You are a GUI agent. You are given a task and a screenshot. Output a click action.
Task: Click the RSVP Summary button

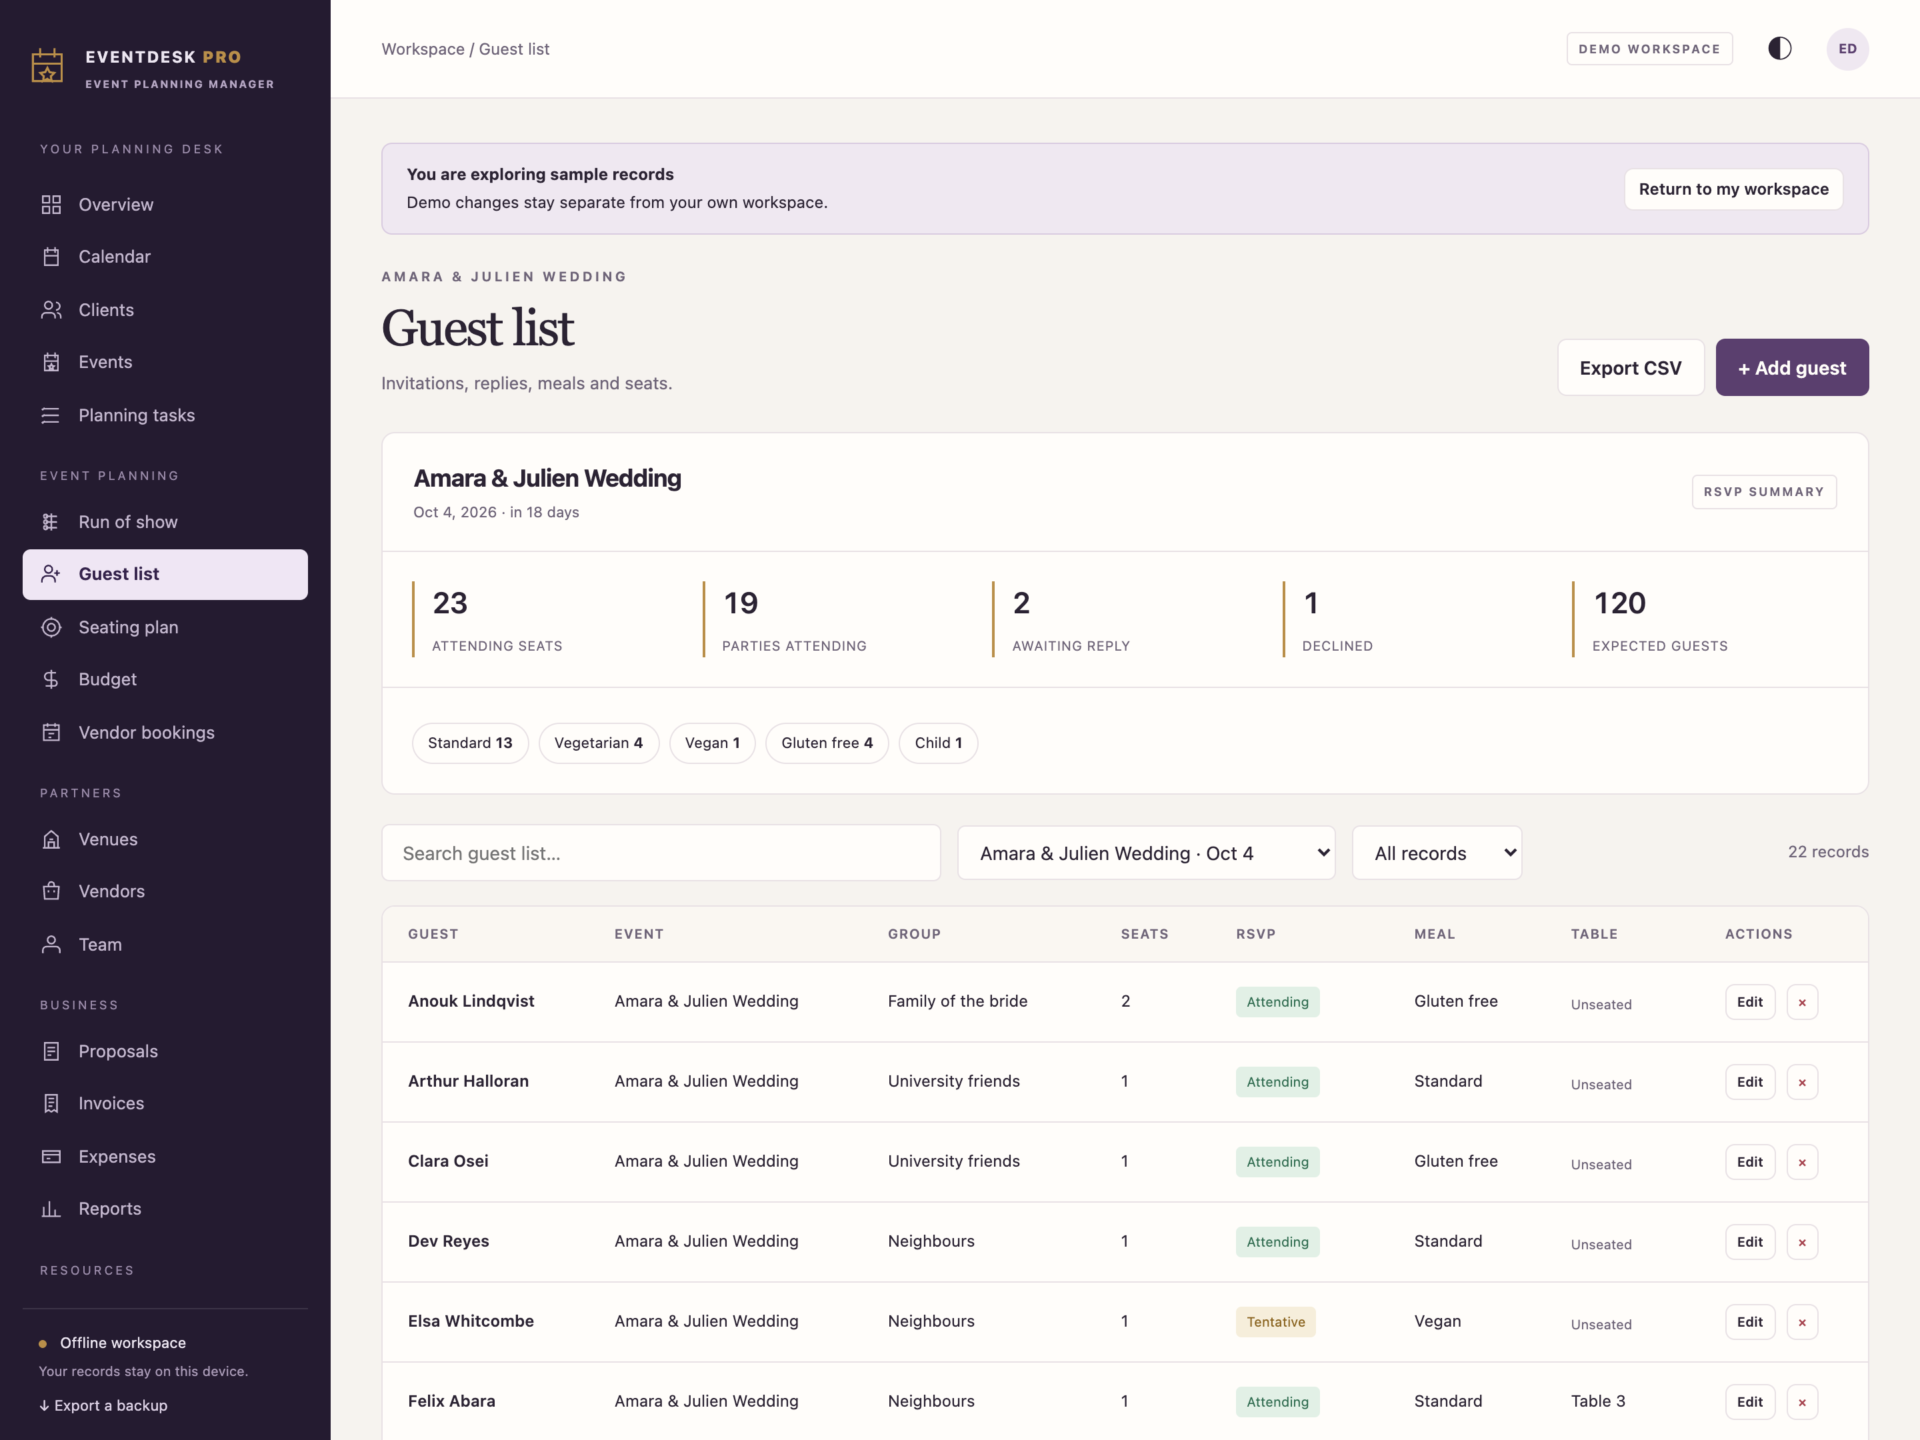pyautogui.click(x=1764, y=492)
